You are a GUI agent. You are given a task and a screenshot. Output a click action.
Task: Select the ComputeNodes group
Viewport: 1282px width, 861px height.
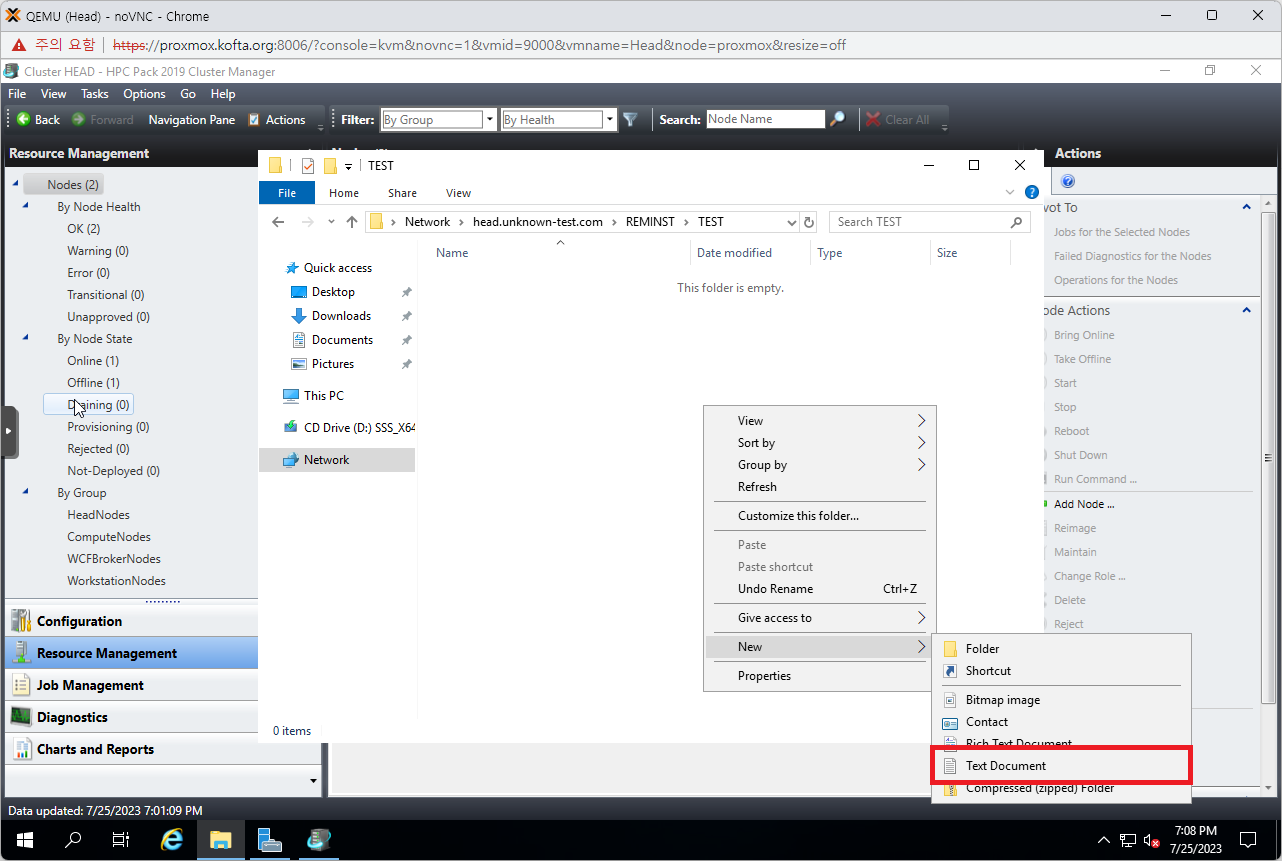click(109, 537)
